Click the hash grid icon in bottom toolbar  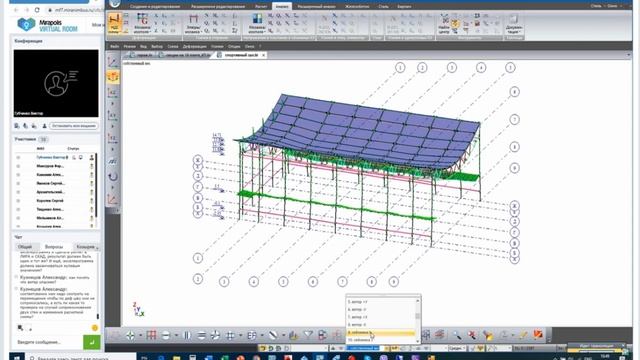click(230, 336)
